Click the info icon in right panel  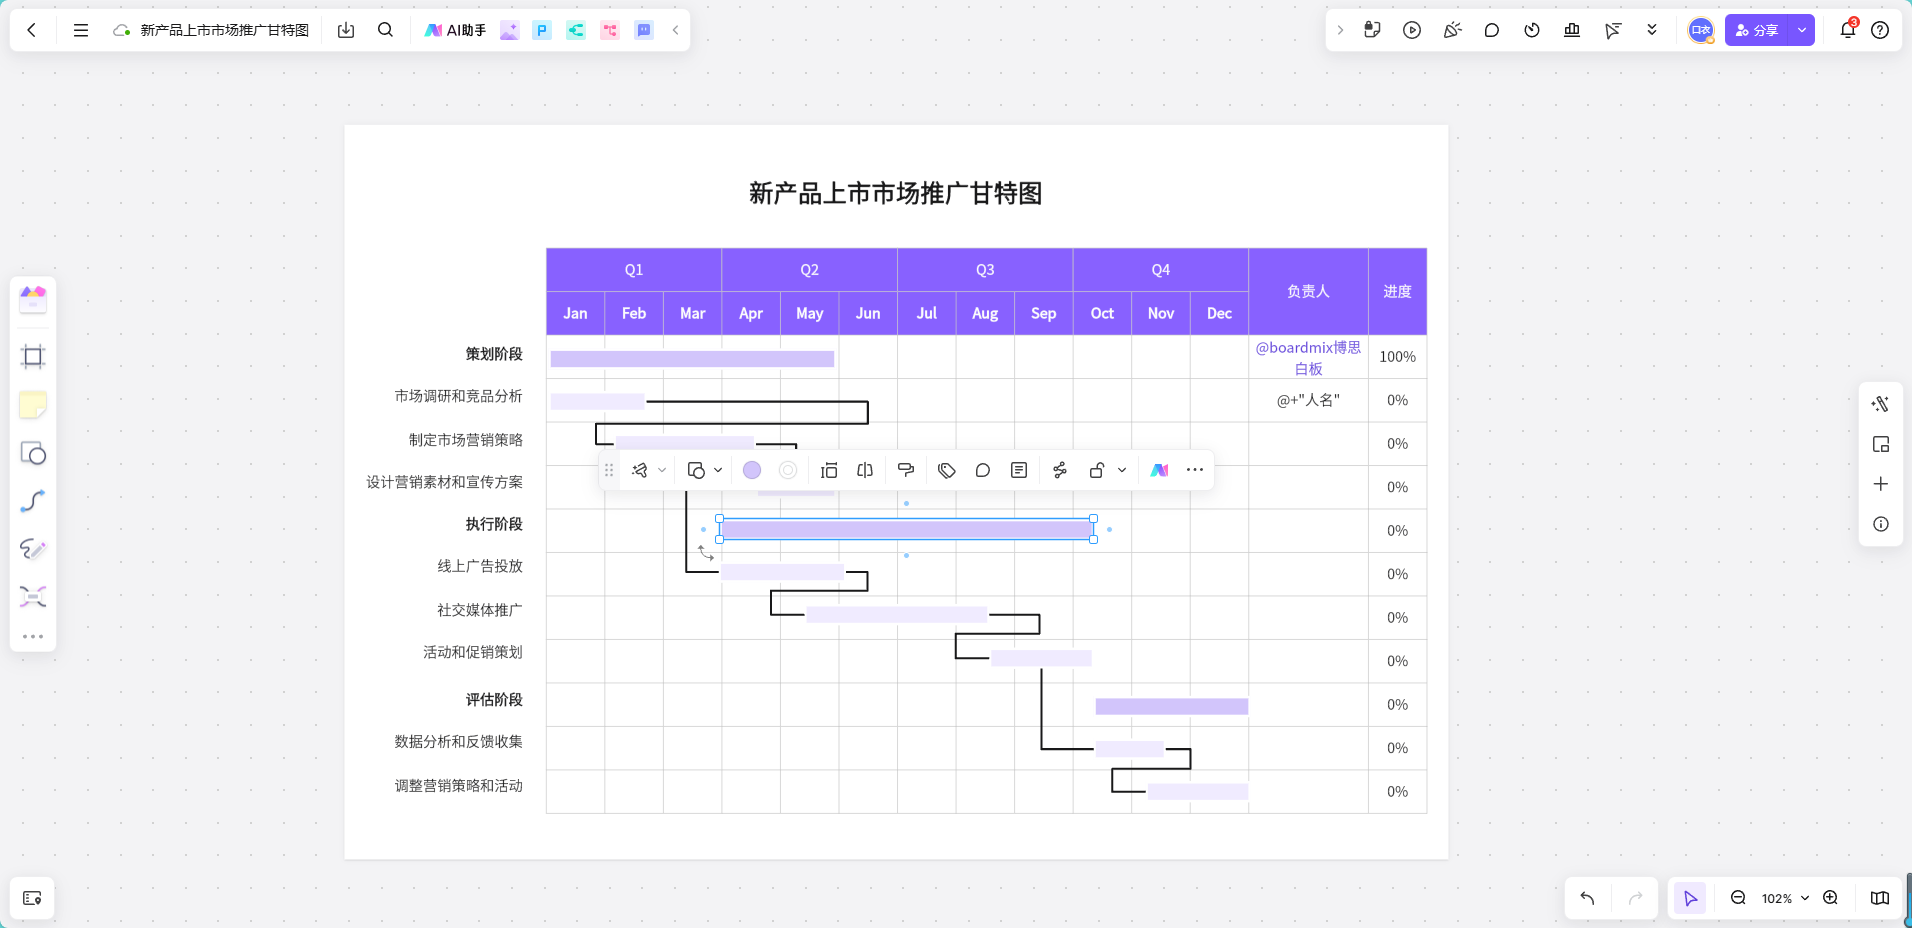tap(1881, 524)
